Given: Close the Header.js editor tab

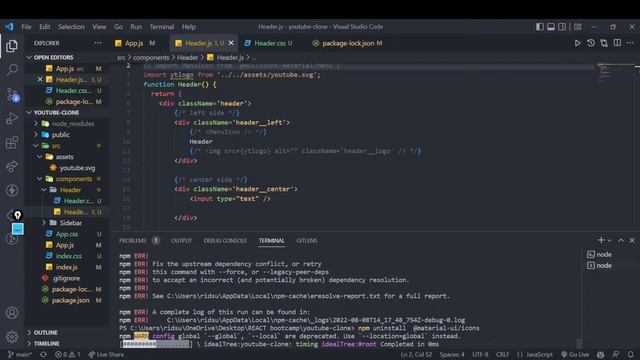Looking at the screenshot, I should (x=231, y=43).
